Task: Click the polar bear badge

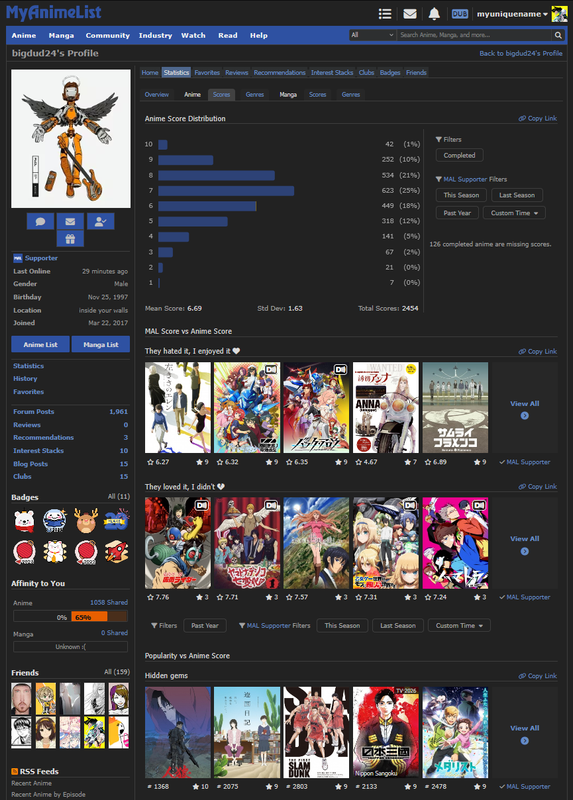Action: click(24, 521)
